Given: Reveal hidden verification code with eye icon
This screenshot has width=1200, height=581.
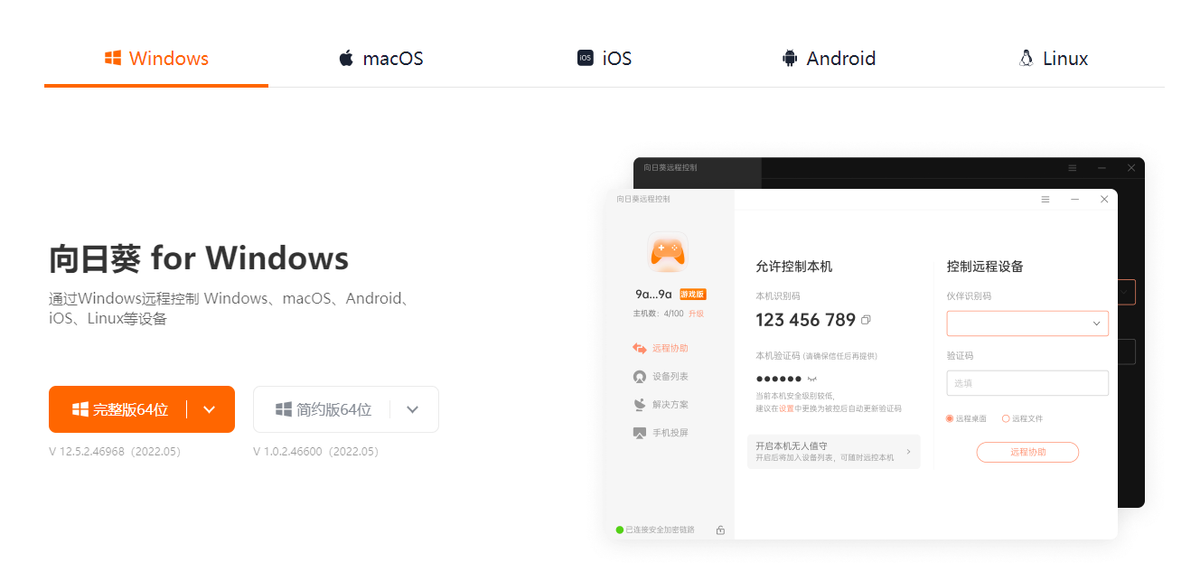Looking at the screenshot, I should 812,379.
